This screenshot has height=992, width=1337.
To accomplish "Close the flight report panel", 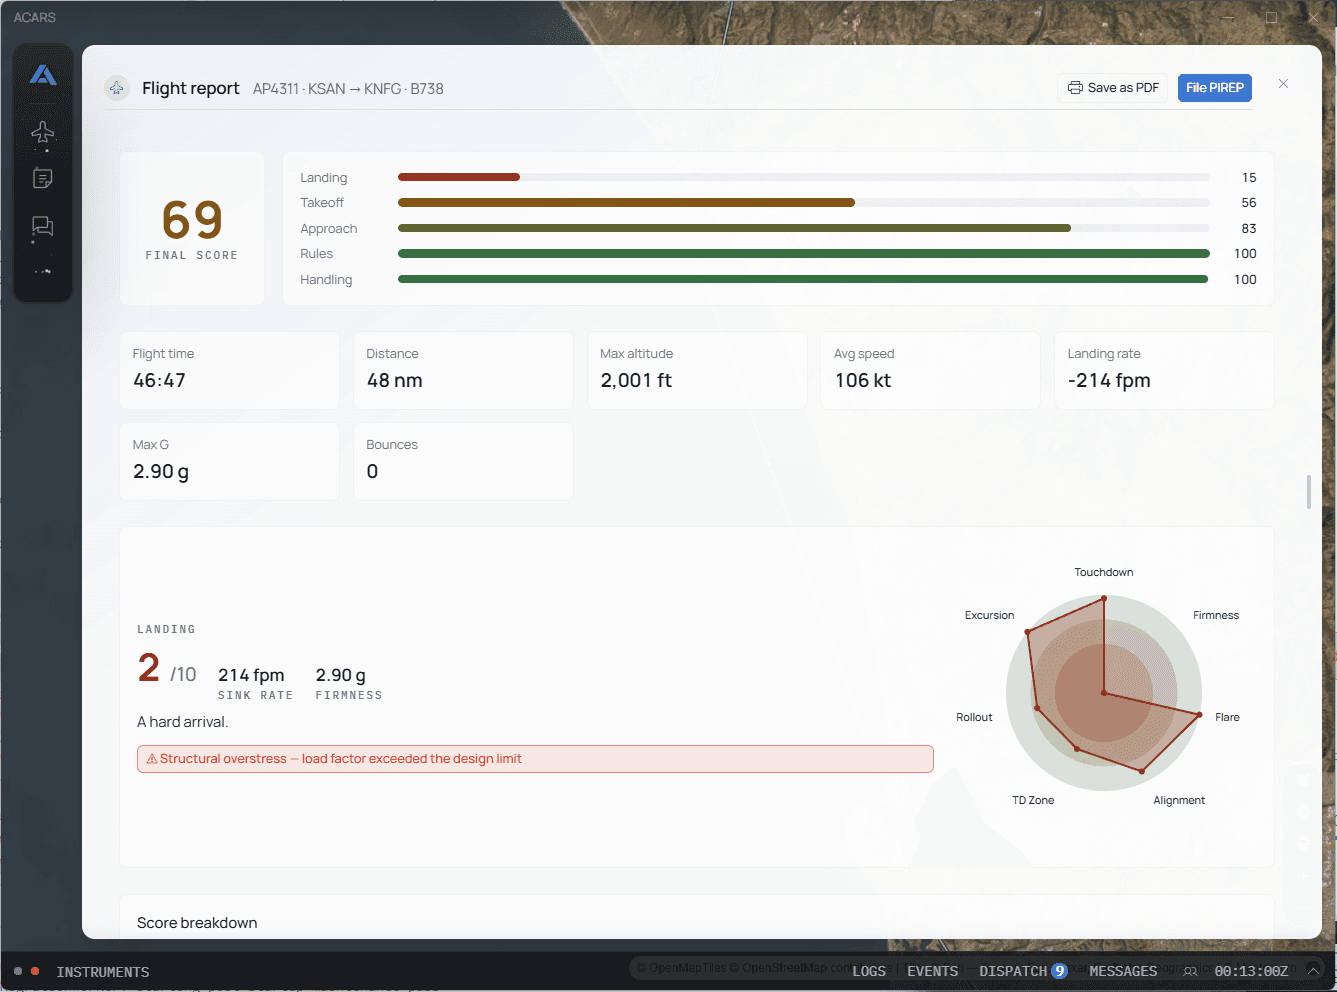I will [x=1283, y=84].
